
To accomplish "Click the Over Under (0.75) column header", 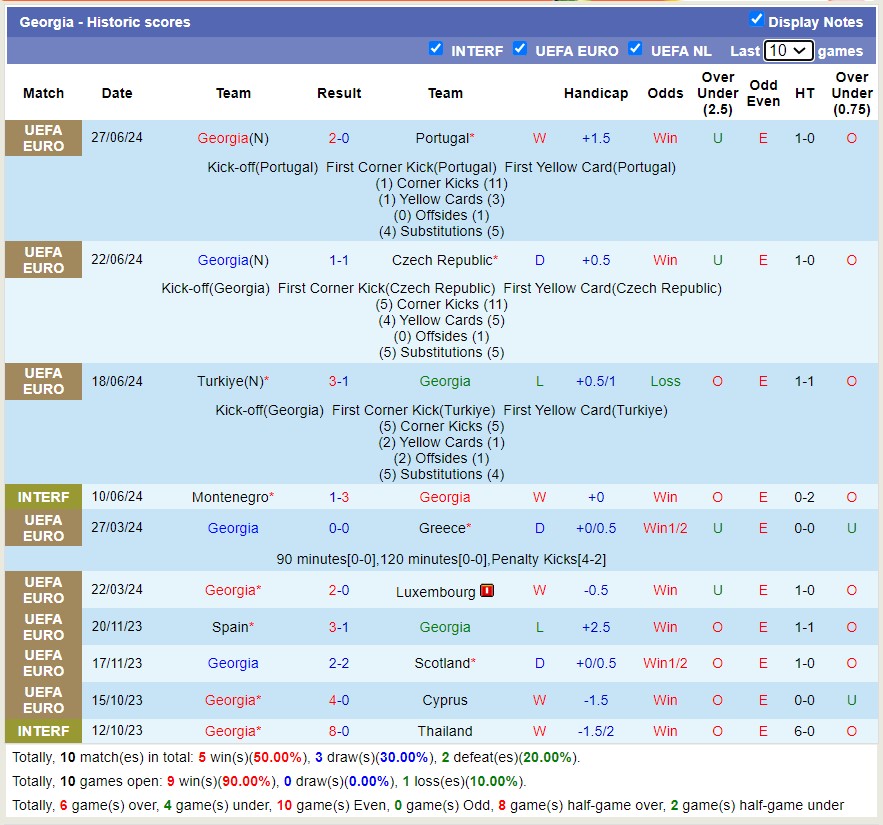I will coord(851,93).
